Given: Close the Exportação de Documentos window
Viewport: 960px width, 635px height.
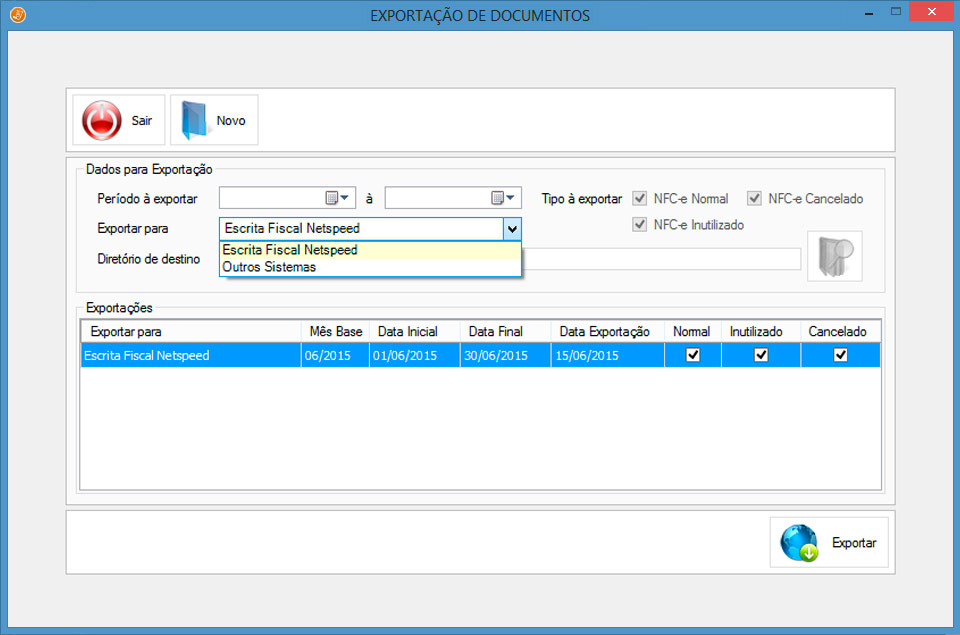Looking at the screenshot, I should [932, 12].
